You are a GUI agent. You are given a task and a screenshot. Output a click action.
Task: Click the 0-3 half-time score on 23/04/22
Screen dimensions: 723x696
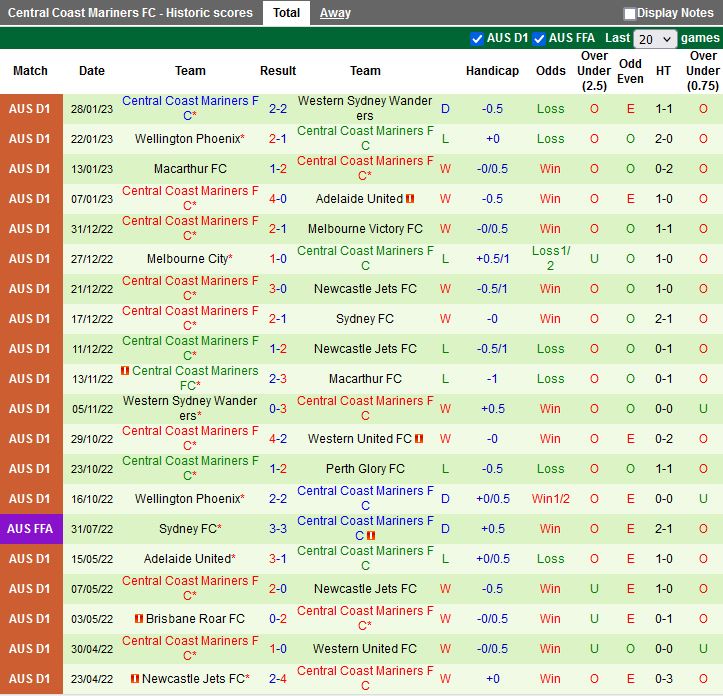[x=664, y=678]
